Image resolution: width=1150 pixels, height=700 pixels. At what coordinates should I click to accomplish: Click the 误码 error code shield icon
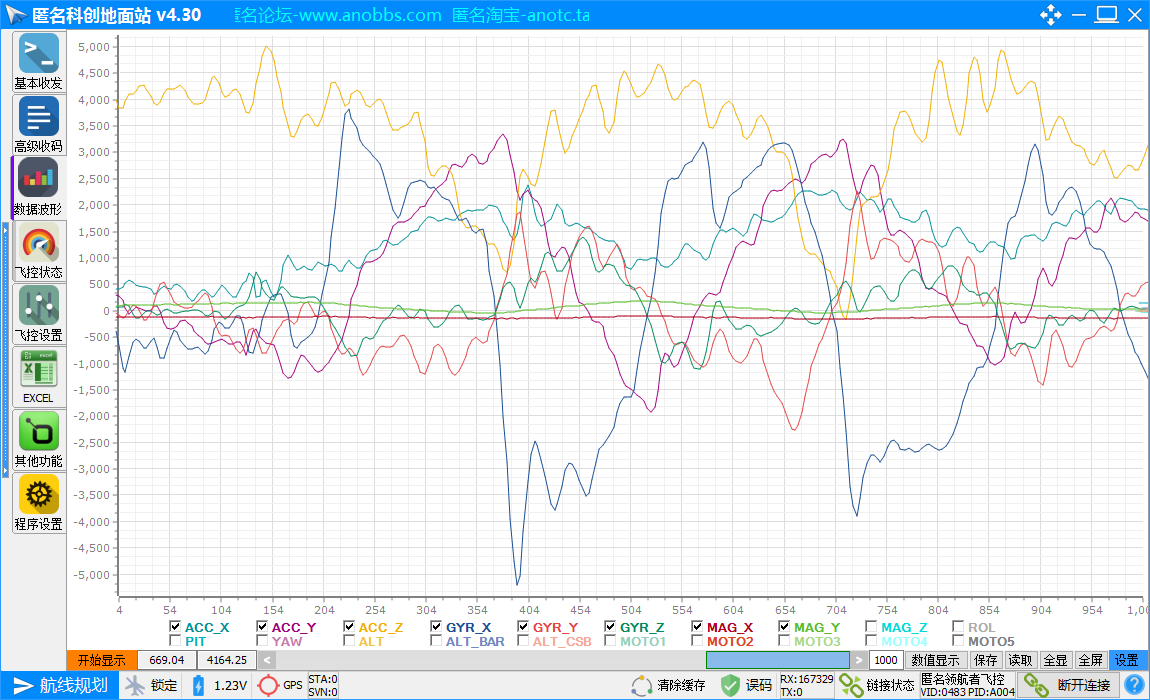click(x=730, y=685)
